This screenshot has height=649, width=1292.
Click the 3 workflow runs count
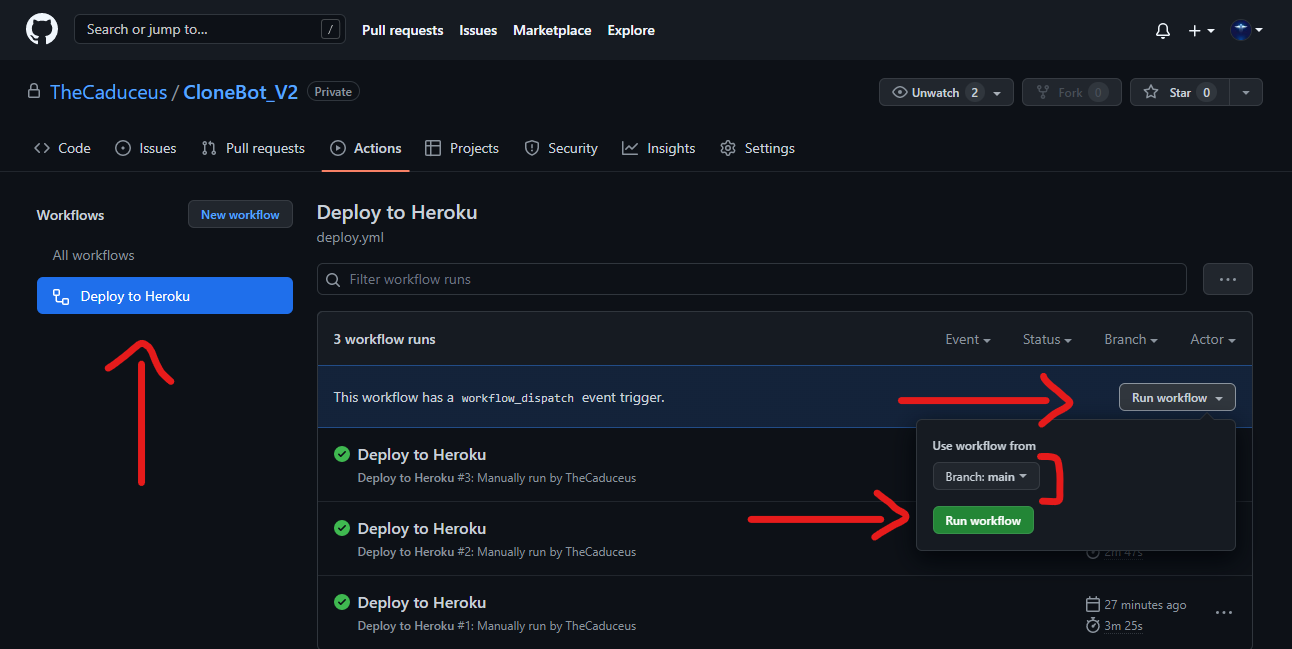(x=385, y=340)
